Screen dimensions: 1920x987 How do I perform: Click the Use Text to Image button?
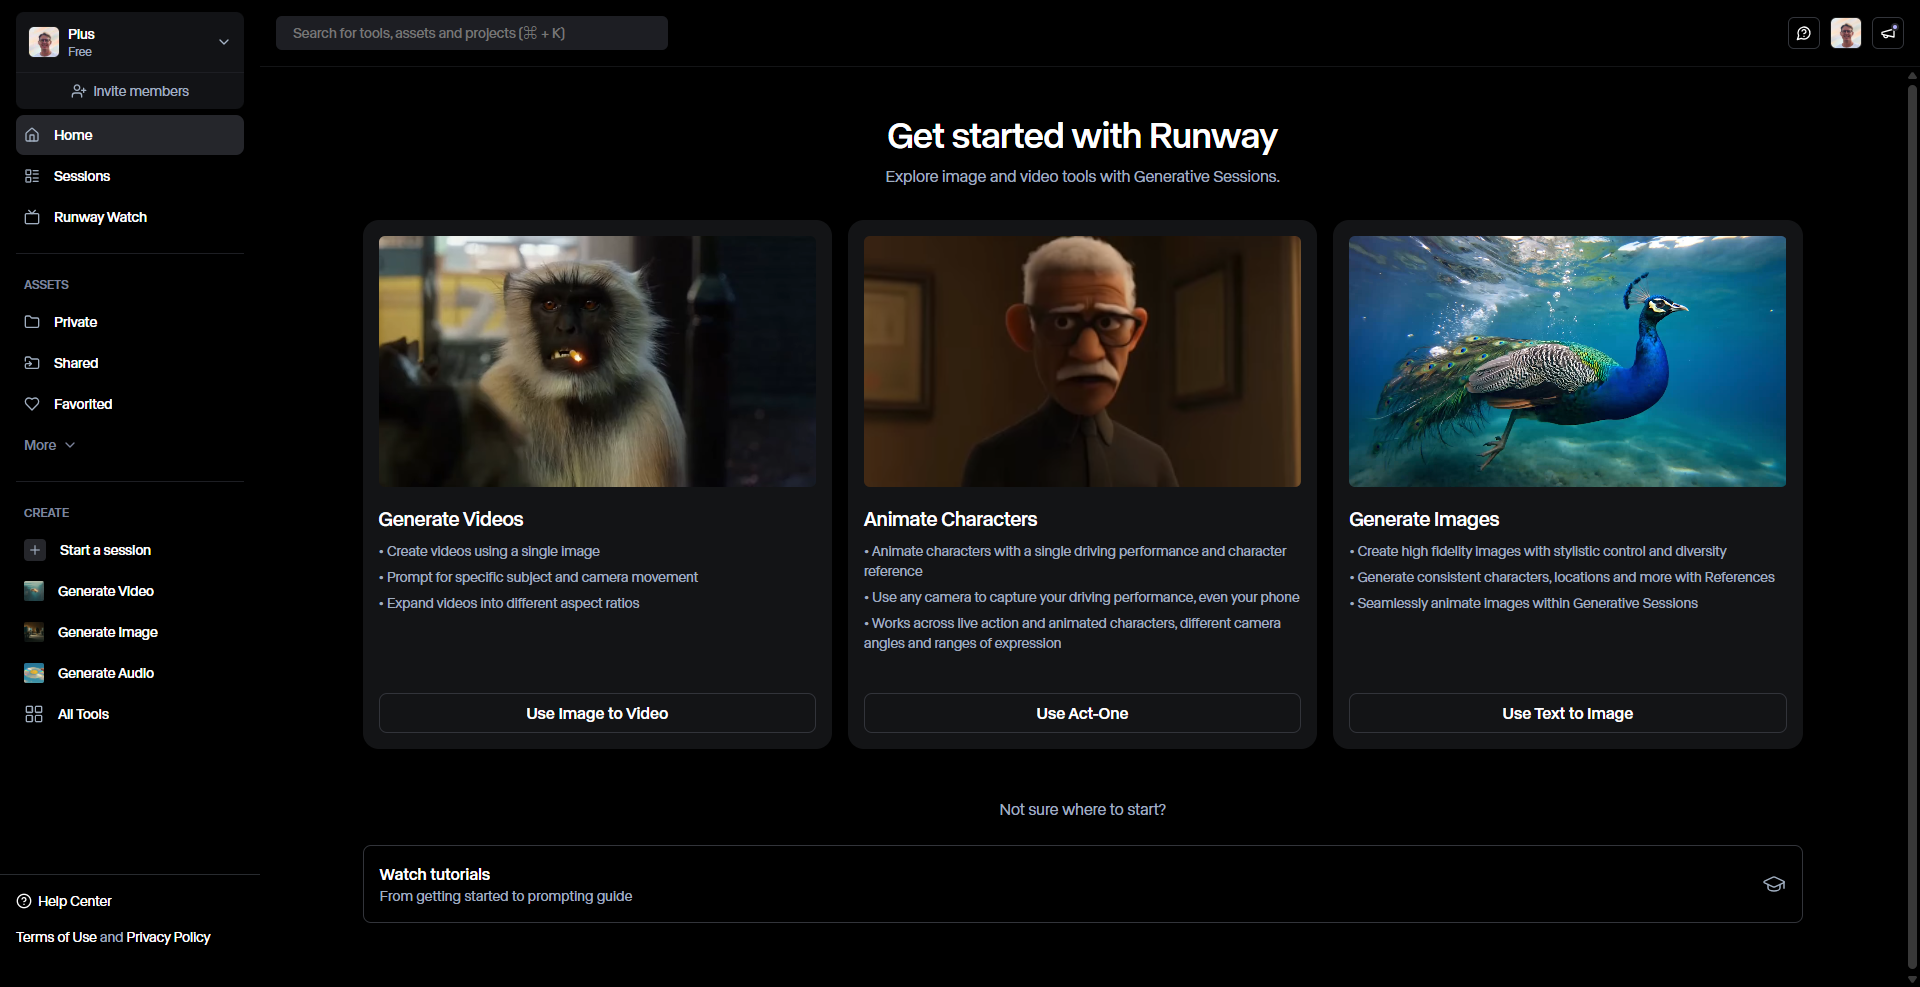(1566, 713)
